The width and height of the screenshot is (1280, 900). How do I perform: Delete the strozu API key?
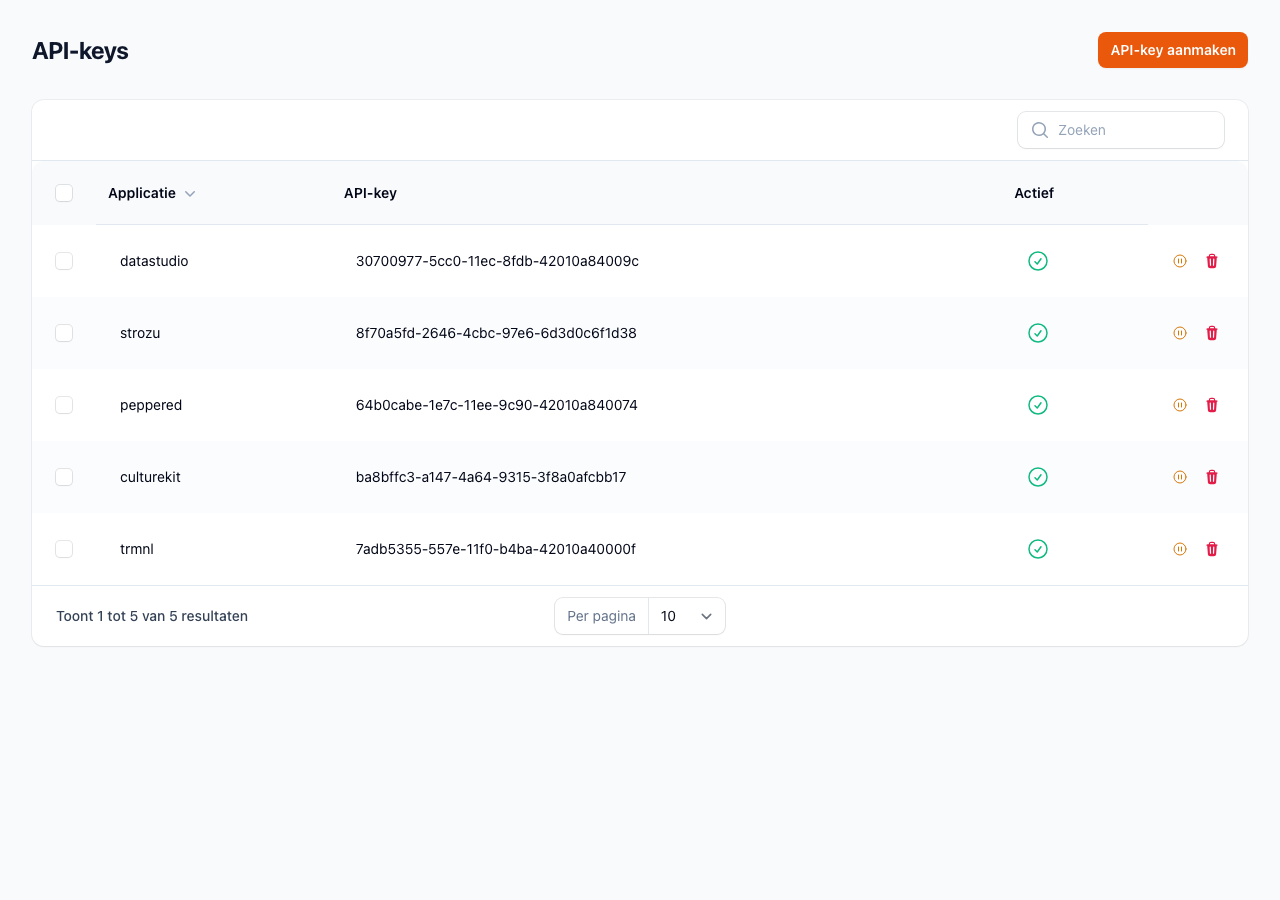[1212, 333]
